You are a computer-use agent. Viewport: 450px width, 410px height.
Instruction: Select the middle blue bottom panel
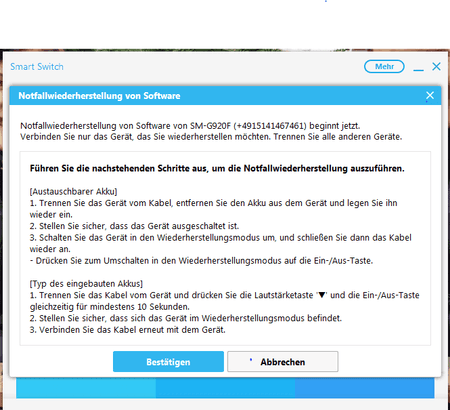tap(225, 388)
